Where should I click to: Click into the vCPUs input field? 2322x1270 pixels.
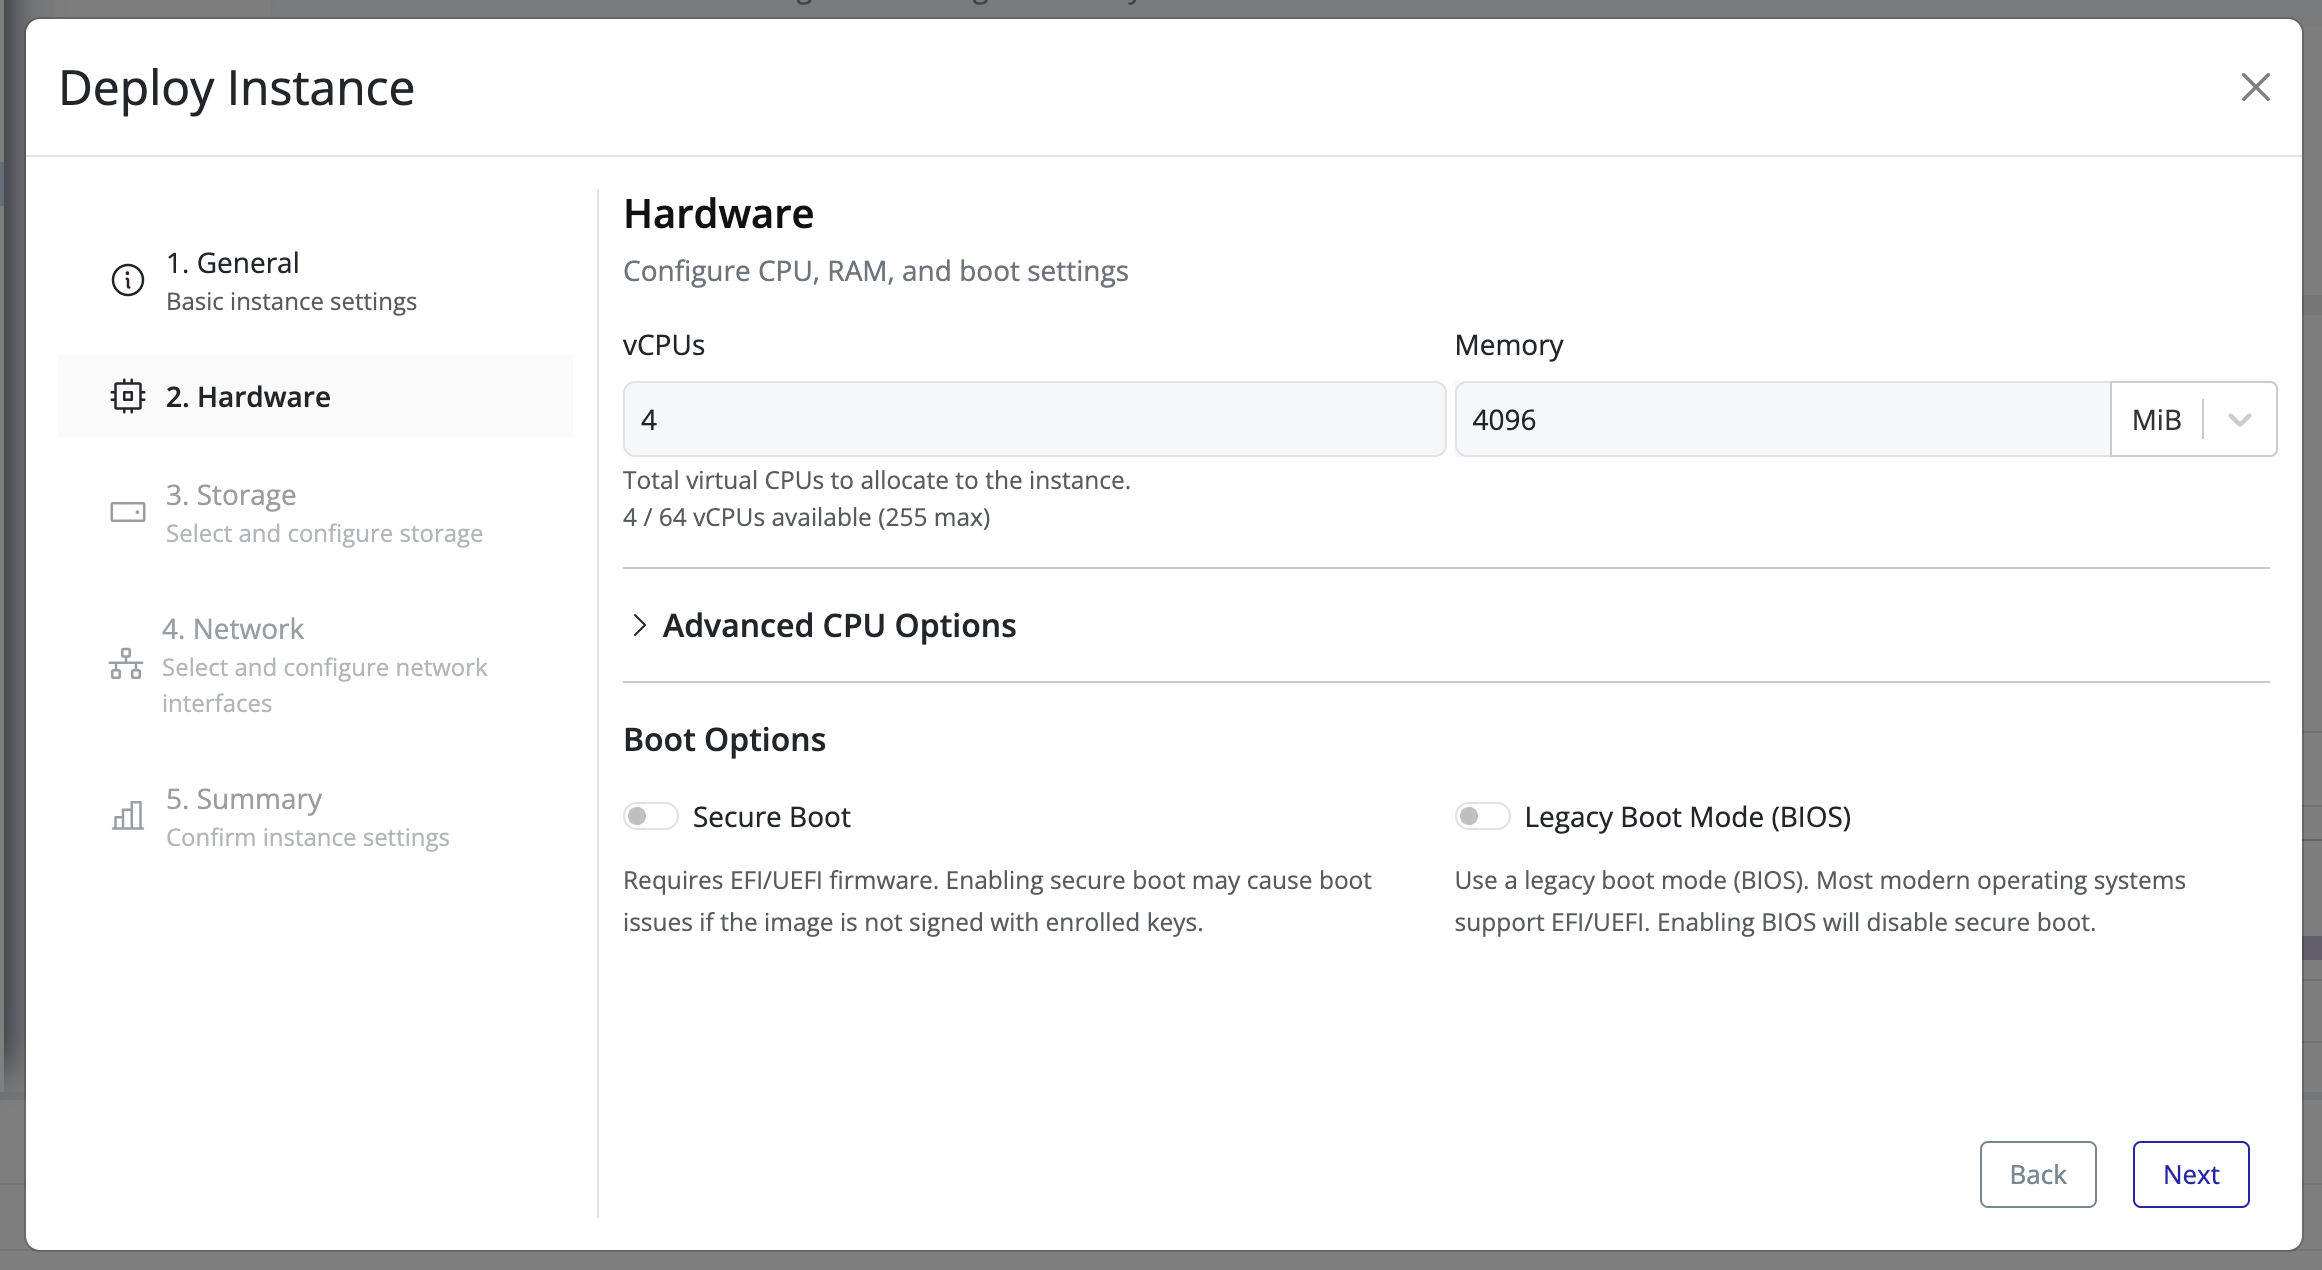pyautogui.click(x=1034, y=419)
